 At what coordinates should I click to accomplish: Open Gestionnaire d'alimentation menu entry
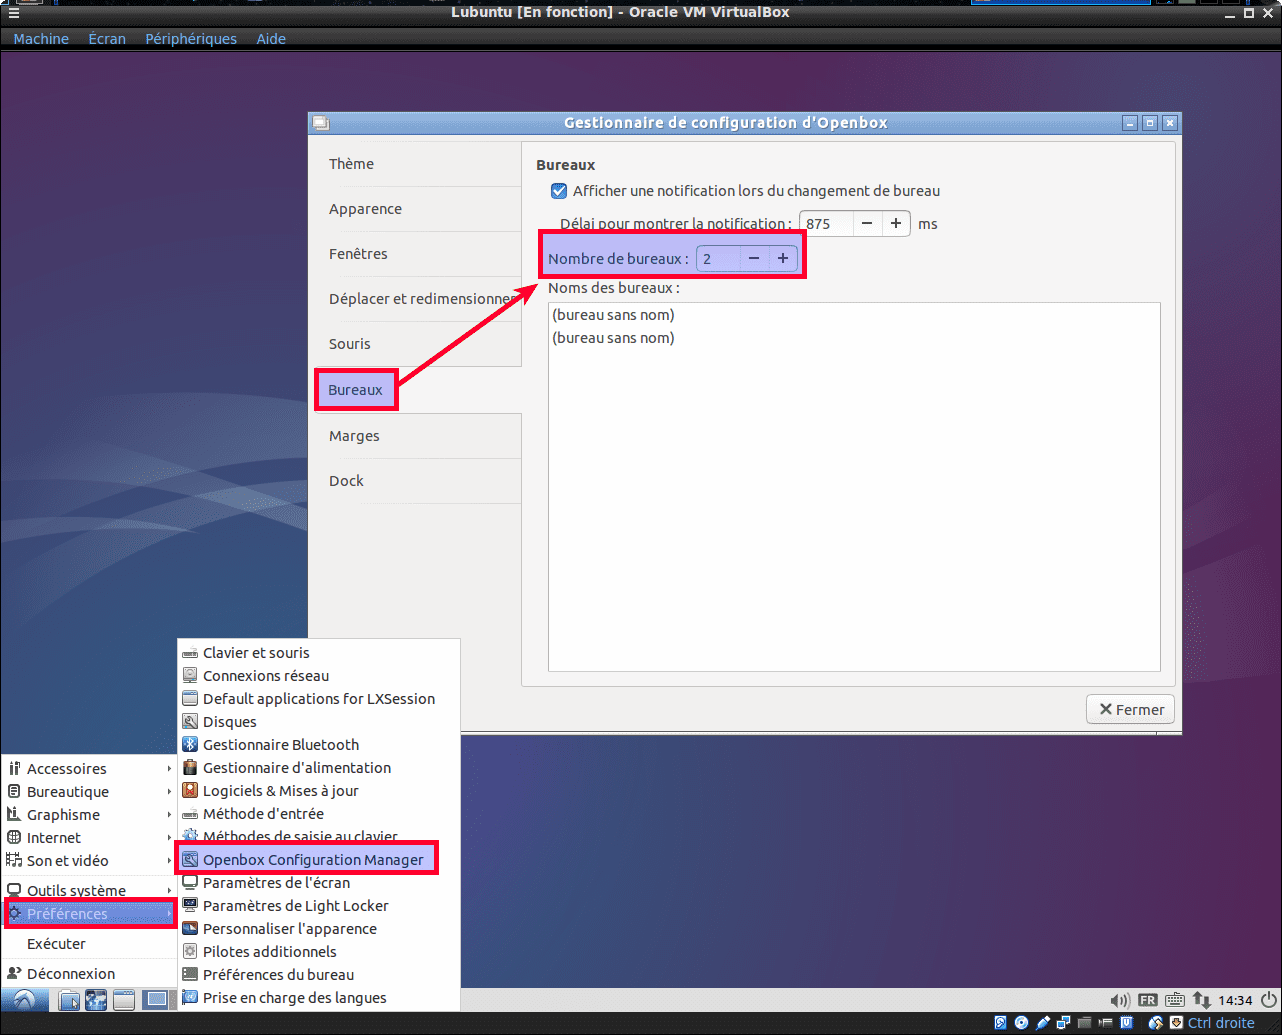(x=319, y=768)
